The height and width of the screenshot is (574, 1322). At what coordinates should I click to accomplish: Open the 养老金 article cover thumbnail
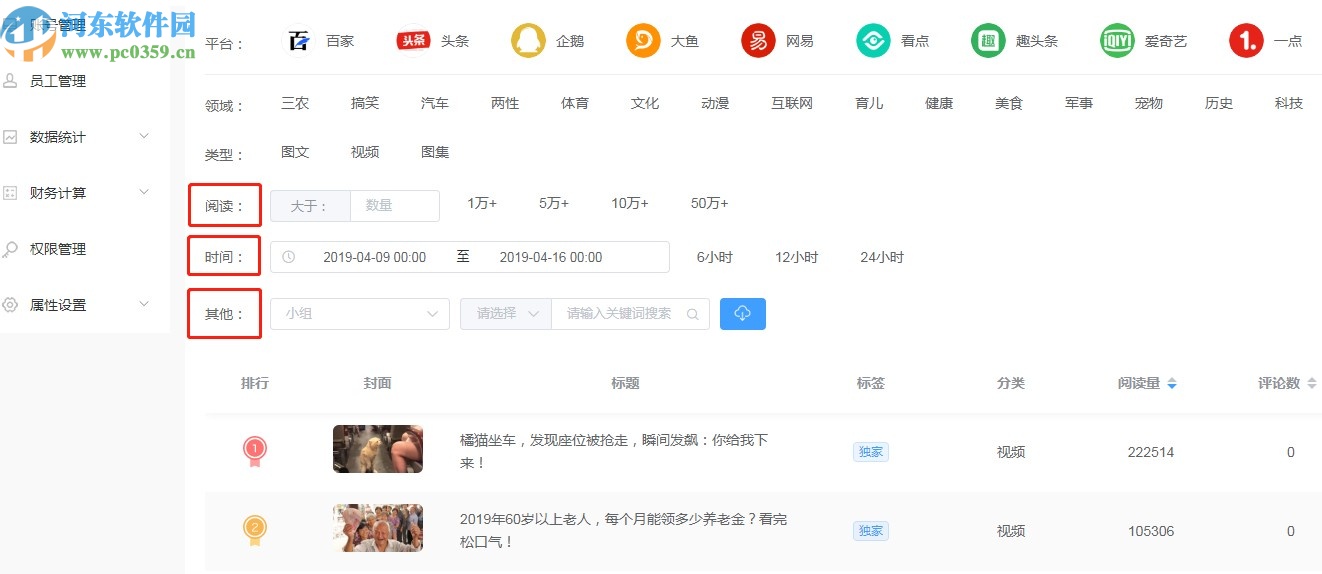click(378, 528)
